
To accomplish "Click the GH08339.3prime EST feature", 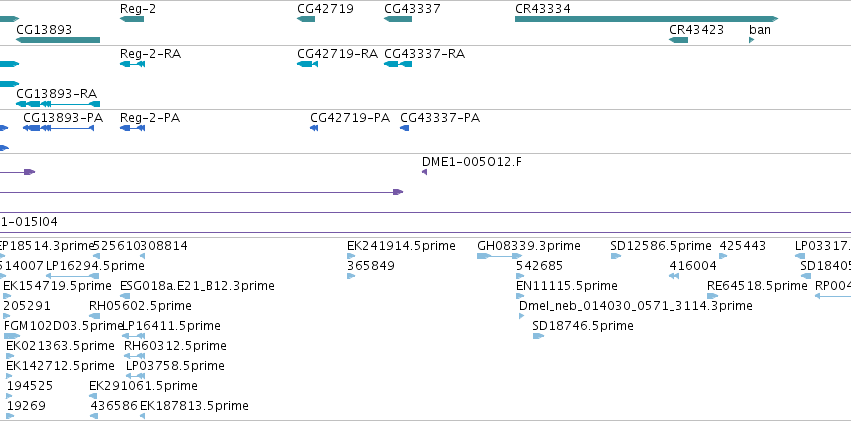I will (499, 256).
